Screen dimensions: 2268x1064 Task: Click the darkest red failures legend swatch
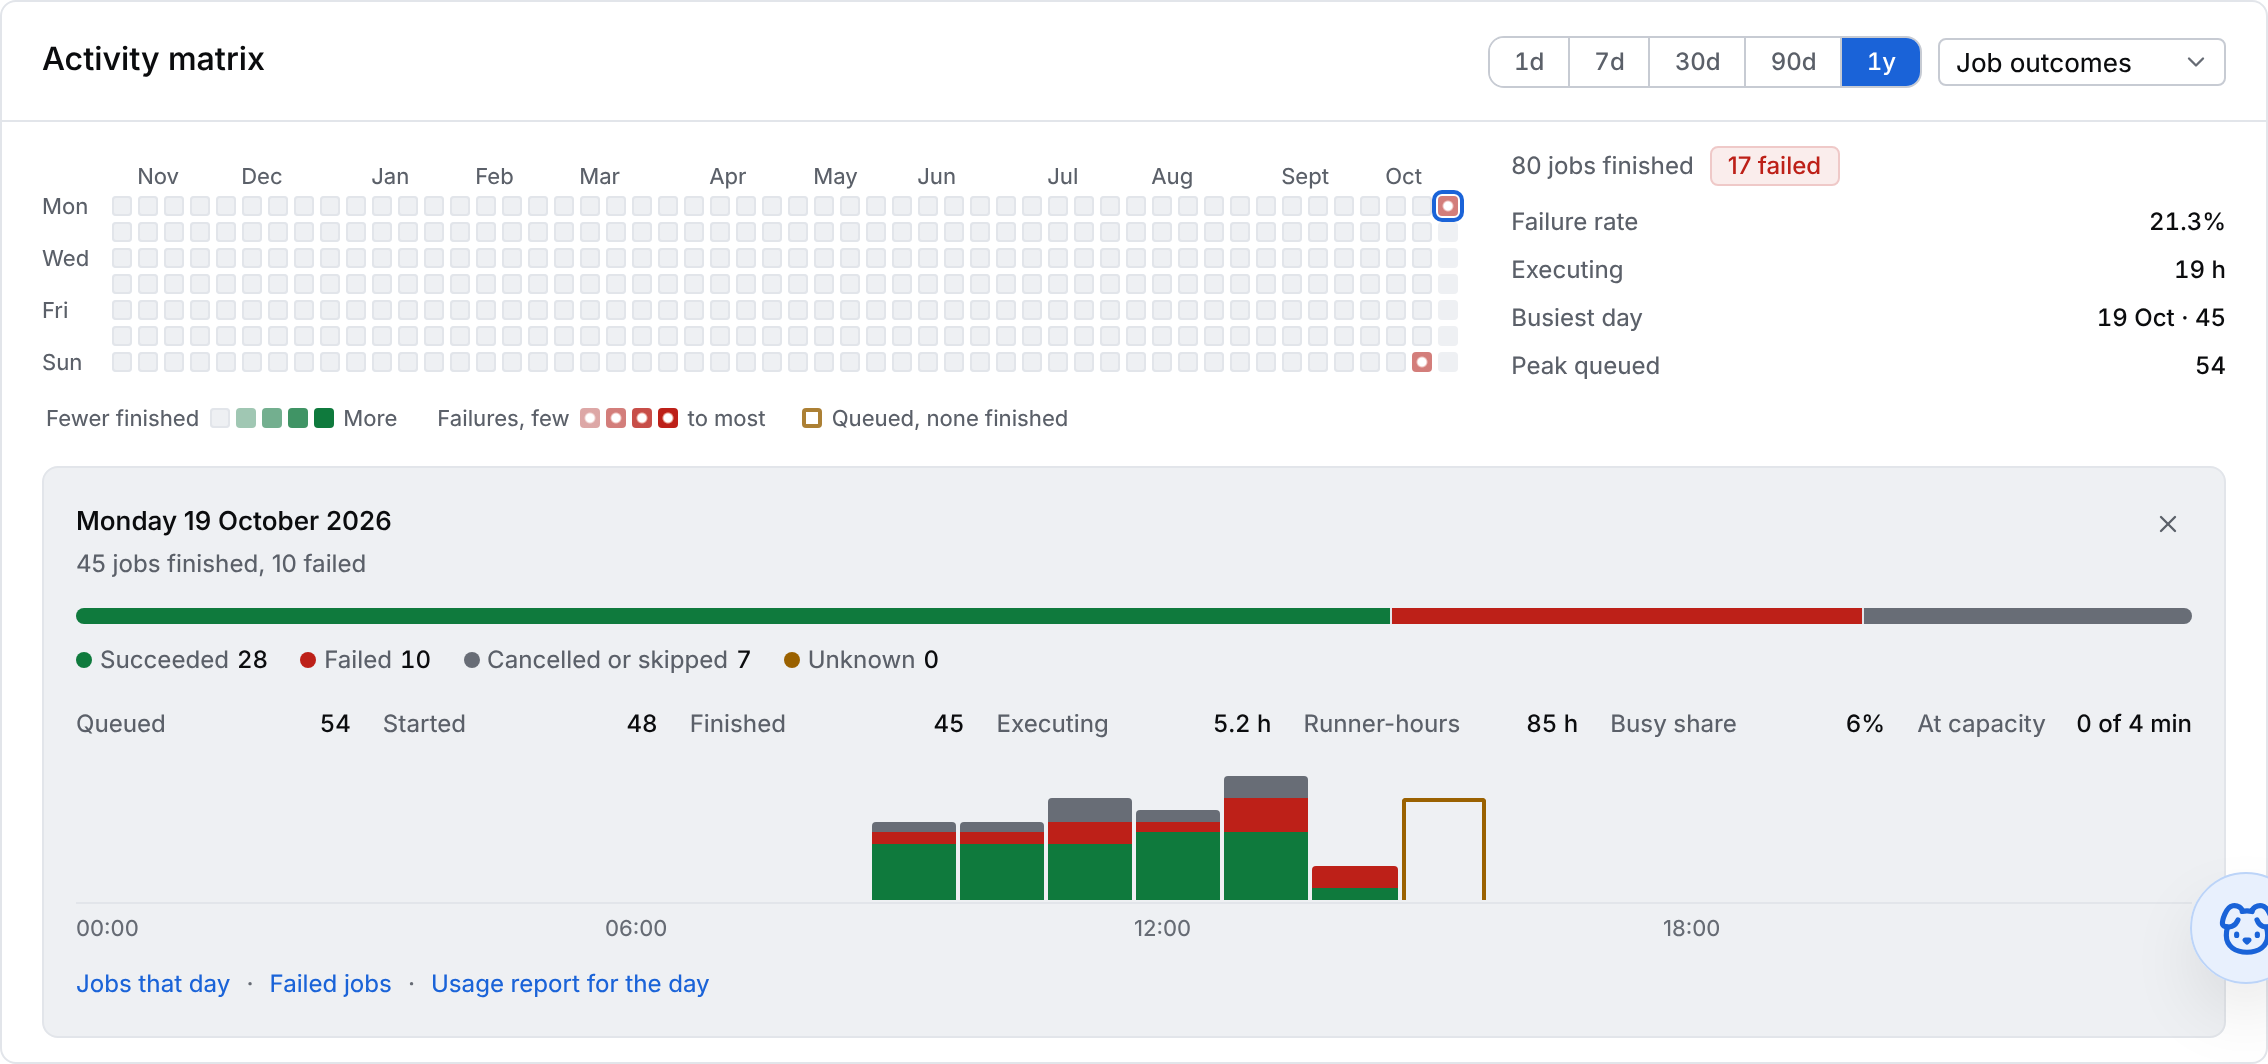[x=668, y=418]
